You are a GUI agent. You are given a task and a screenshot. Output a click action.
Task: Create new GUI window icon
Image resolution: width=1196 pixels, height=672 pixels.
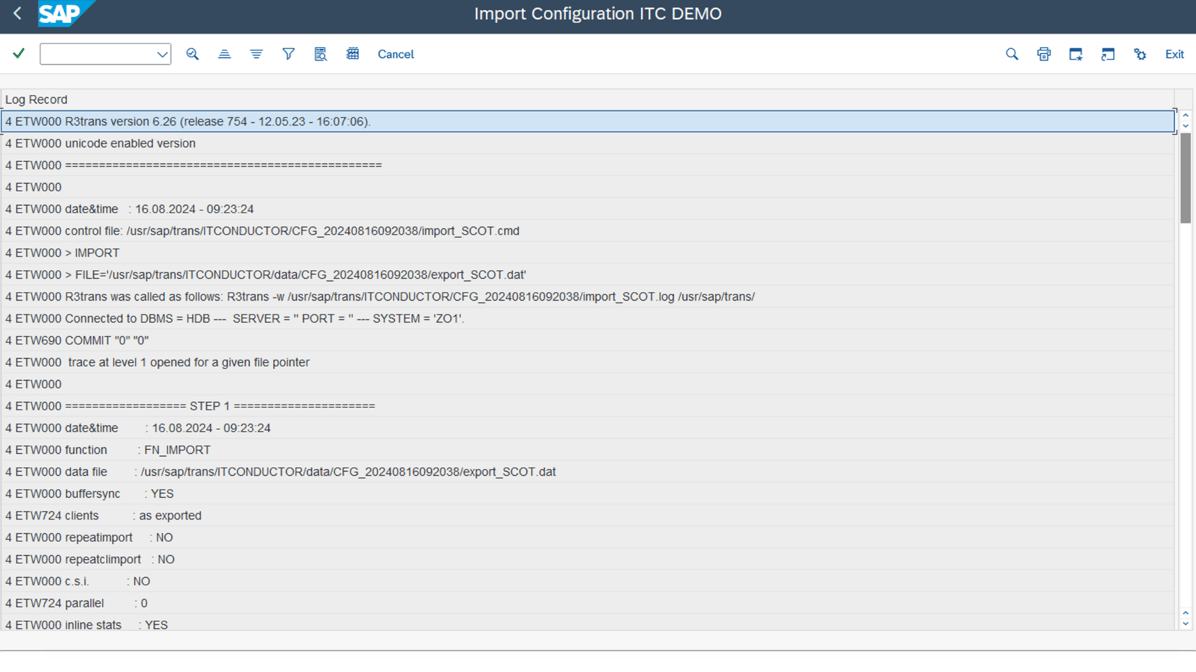pos(1075,54)
